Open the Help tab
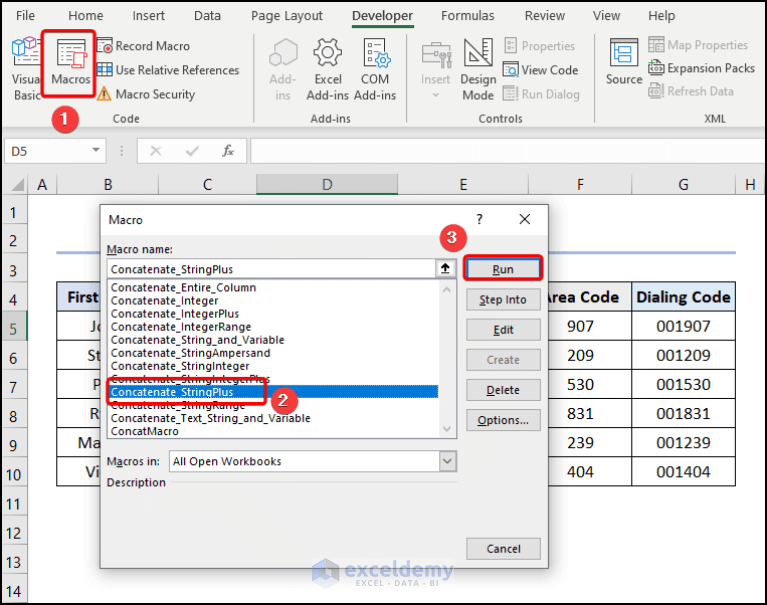 click(661, 16)
